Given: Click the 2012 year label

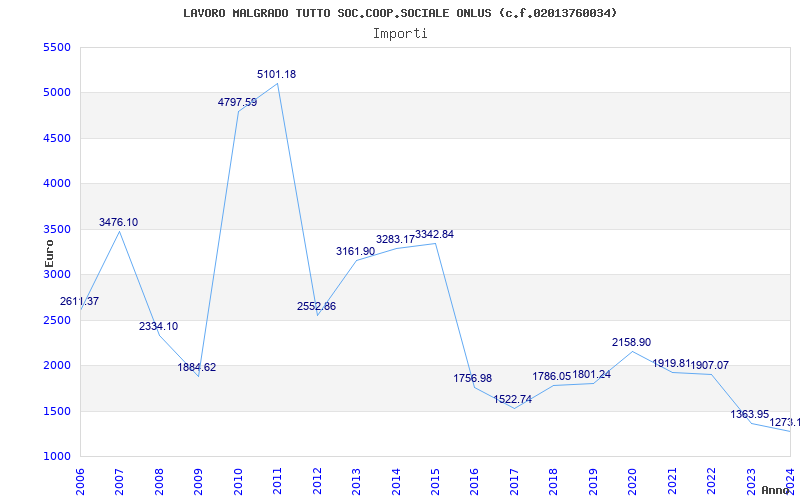Looking at the screenshot, I should (317, 481).
